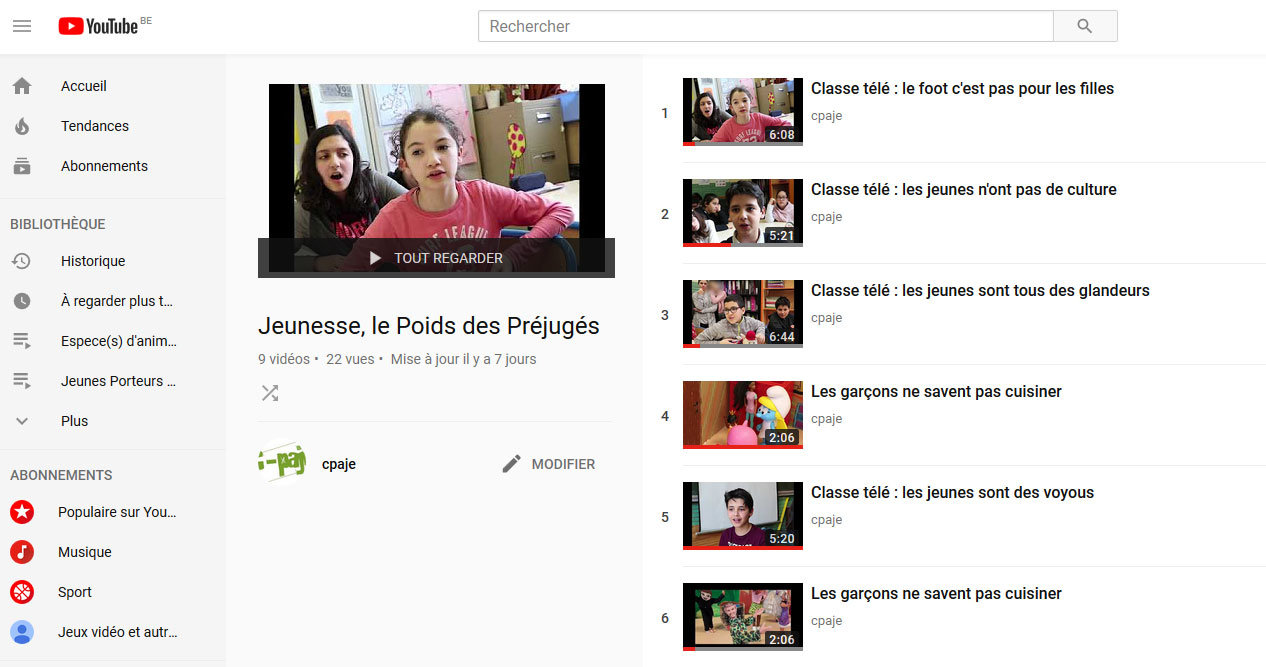Image resolution: width=1266 pixels, height=667 pixels.
Task: Click the Jeux vidéo et autres icon
Action: point(22,632)
